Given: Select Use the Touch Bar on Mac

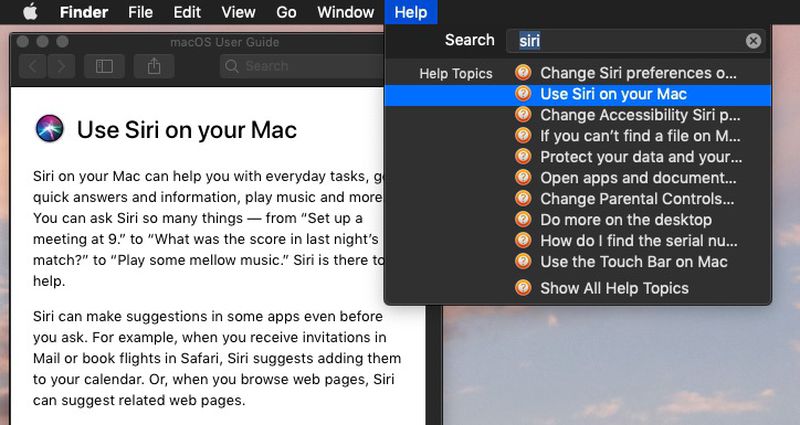Looking at the screenshot, I should [578, 261].
